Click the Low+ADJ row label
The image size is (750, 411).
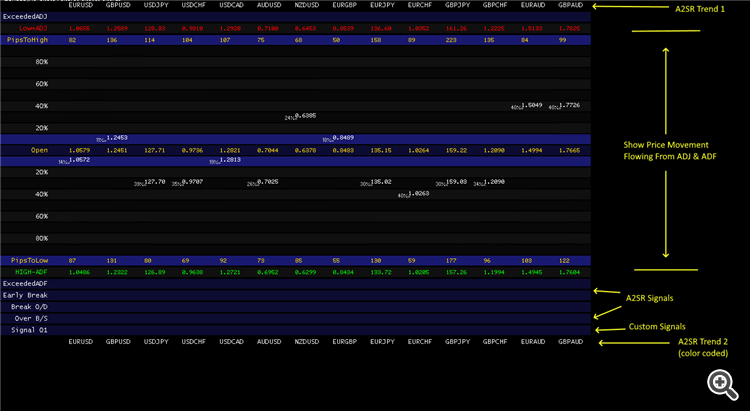coord(33,28)
